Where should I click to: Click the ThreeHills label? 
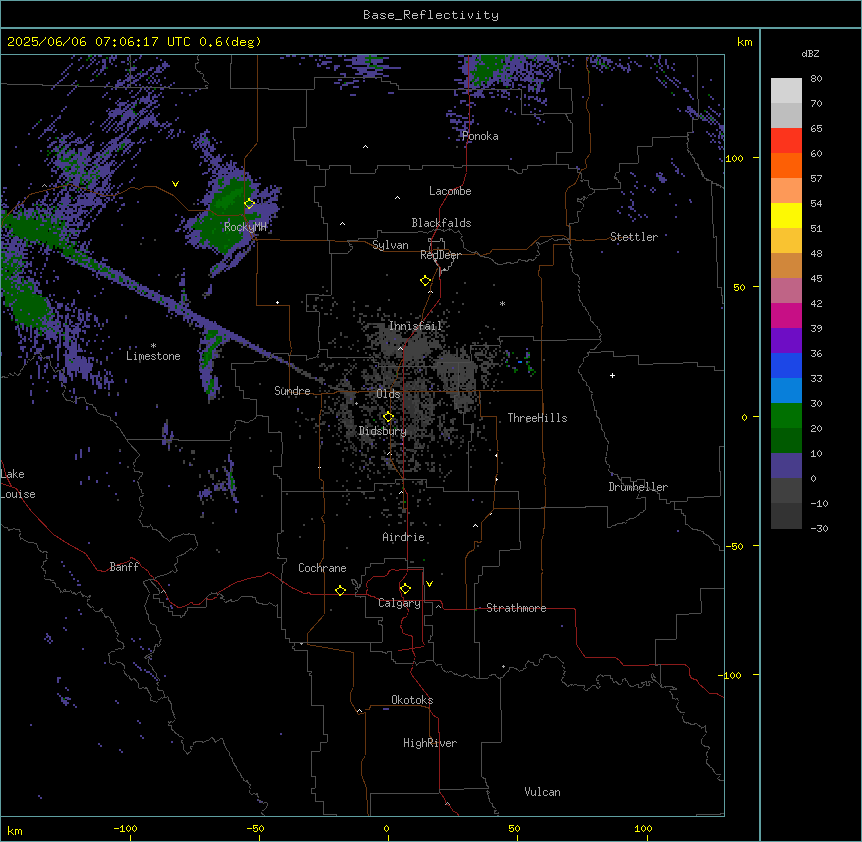tap(537, 418)
